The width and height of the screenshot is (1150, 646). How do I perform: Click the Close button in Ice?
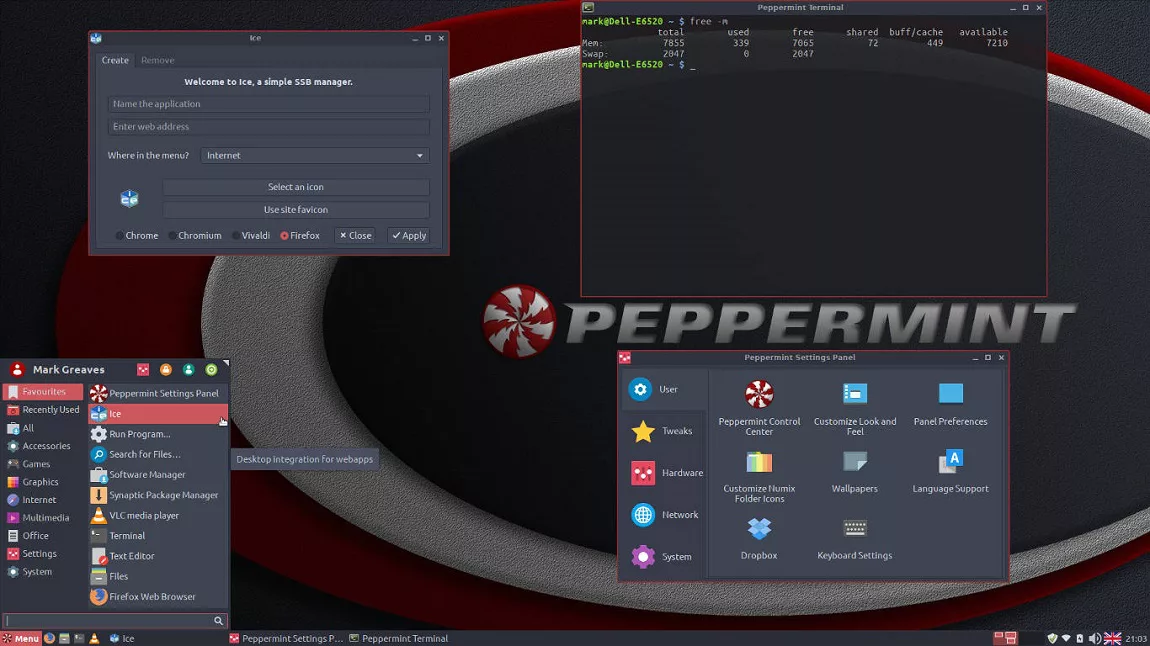(x=355, y=235)
